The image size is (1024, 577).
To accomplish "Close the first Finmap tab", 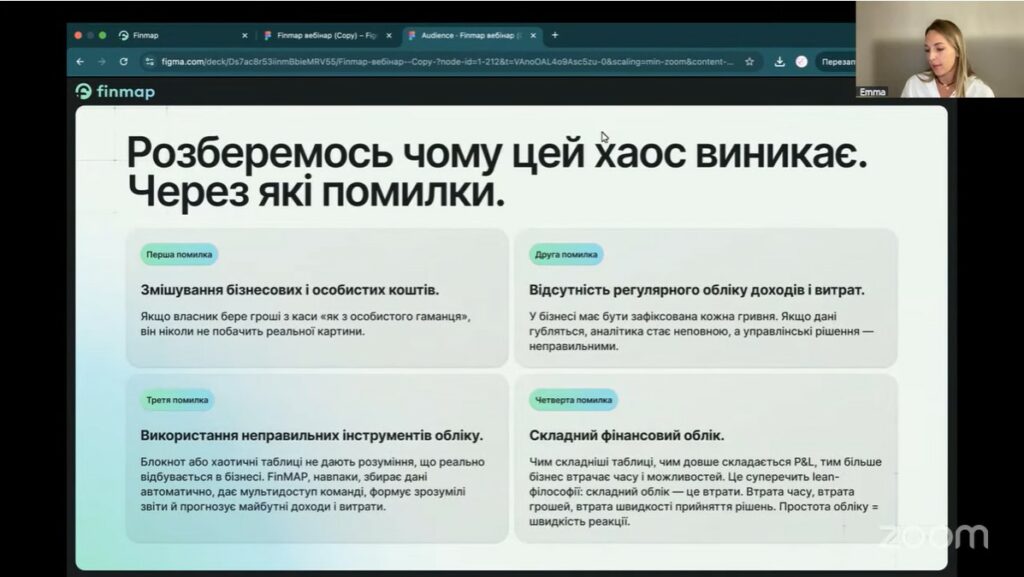I will pyautogui.click(x=244, y=35).
